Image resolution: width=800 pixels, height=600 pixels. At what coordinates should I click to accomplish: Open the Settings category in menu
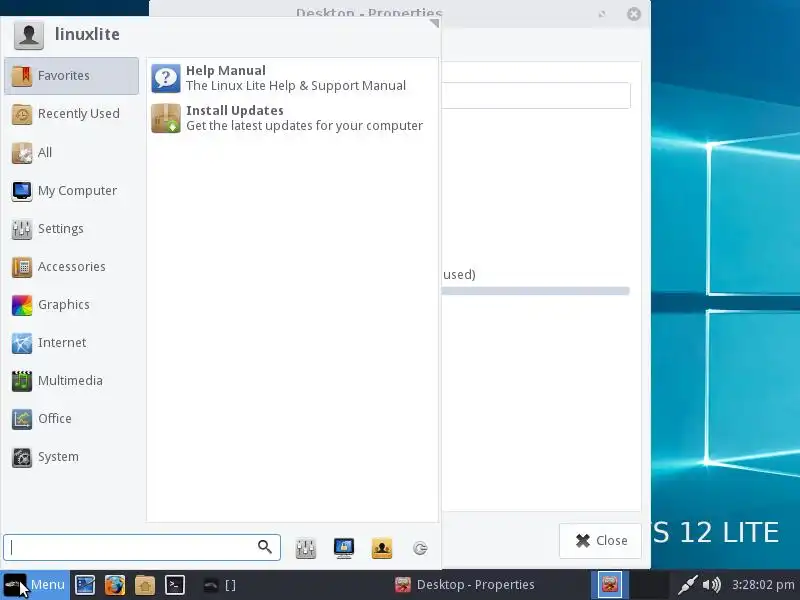[x=71, y=229]
